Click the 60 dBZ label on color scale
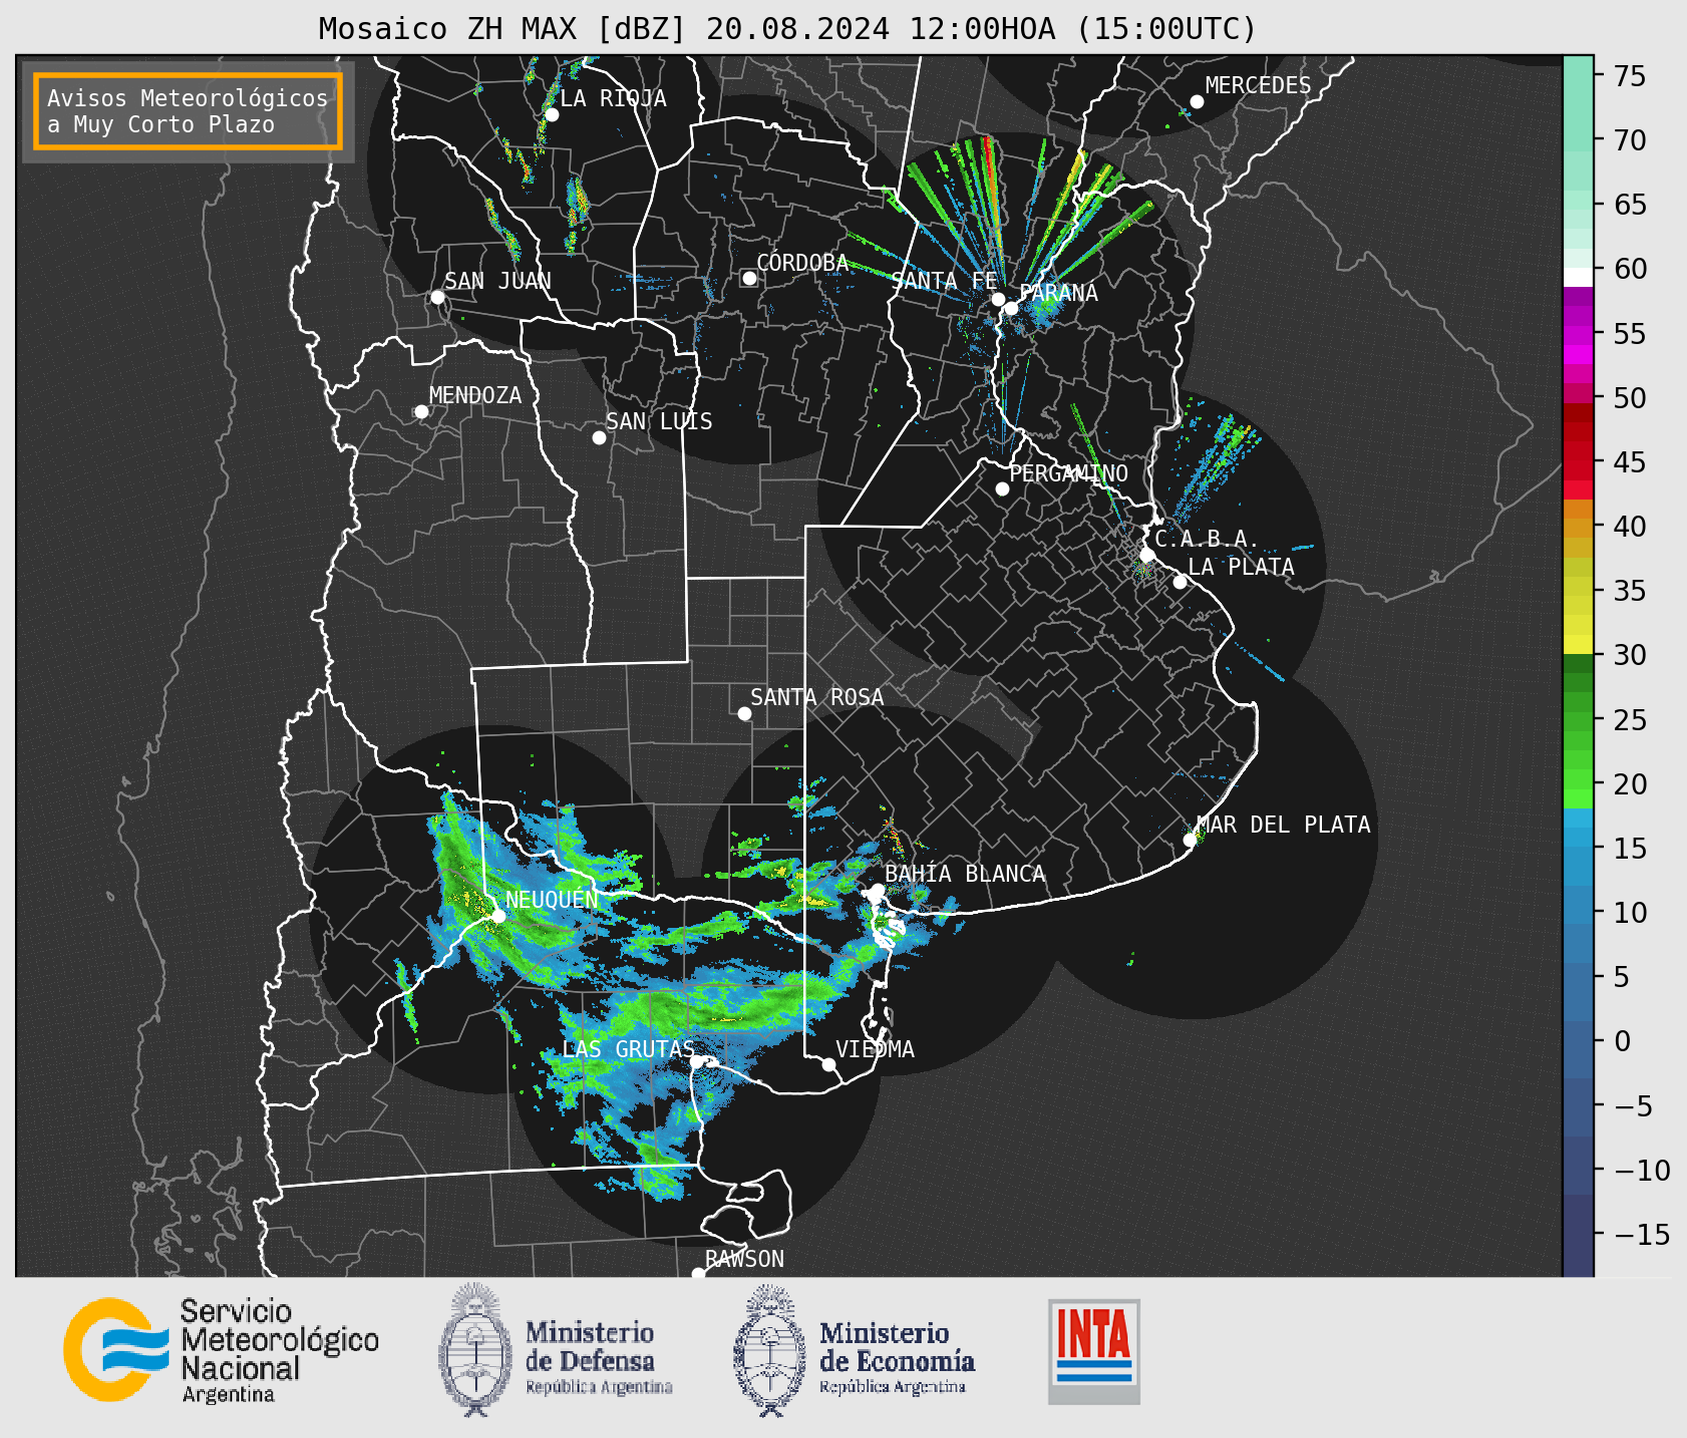Viewport: 1687px width, 1438px height. (x=1630, y=269)
